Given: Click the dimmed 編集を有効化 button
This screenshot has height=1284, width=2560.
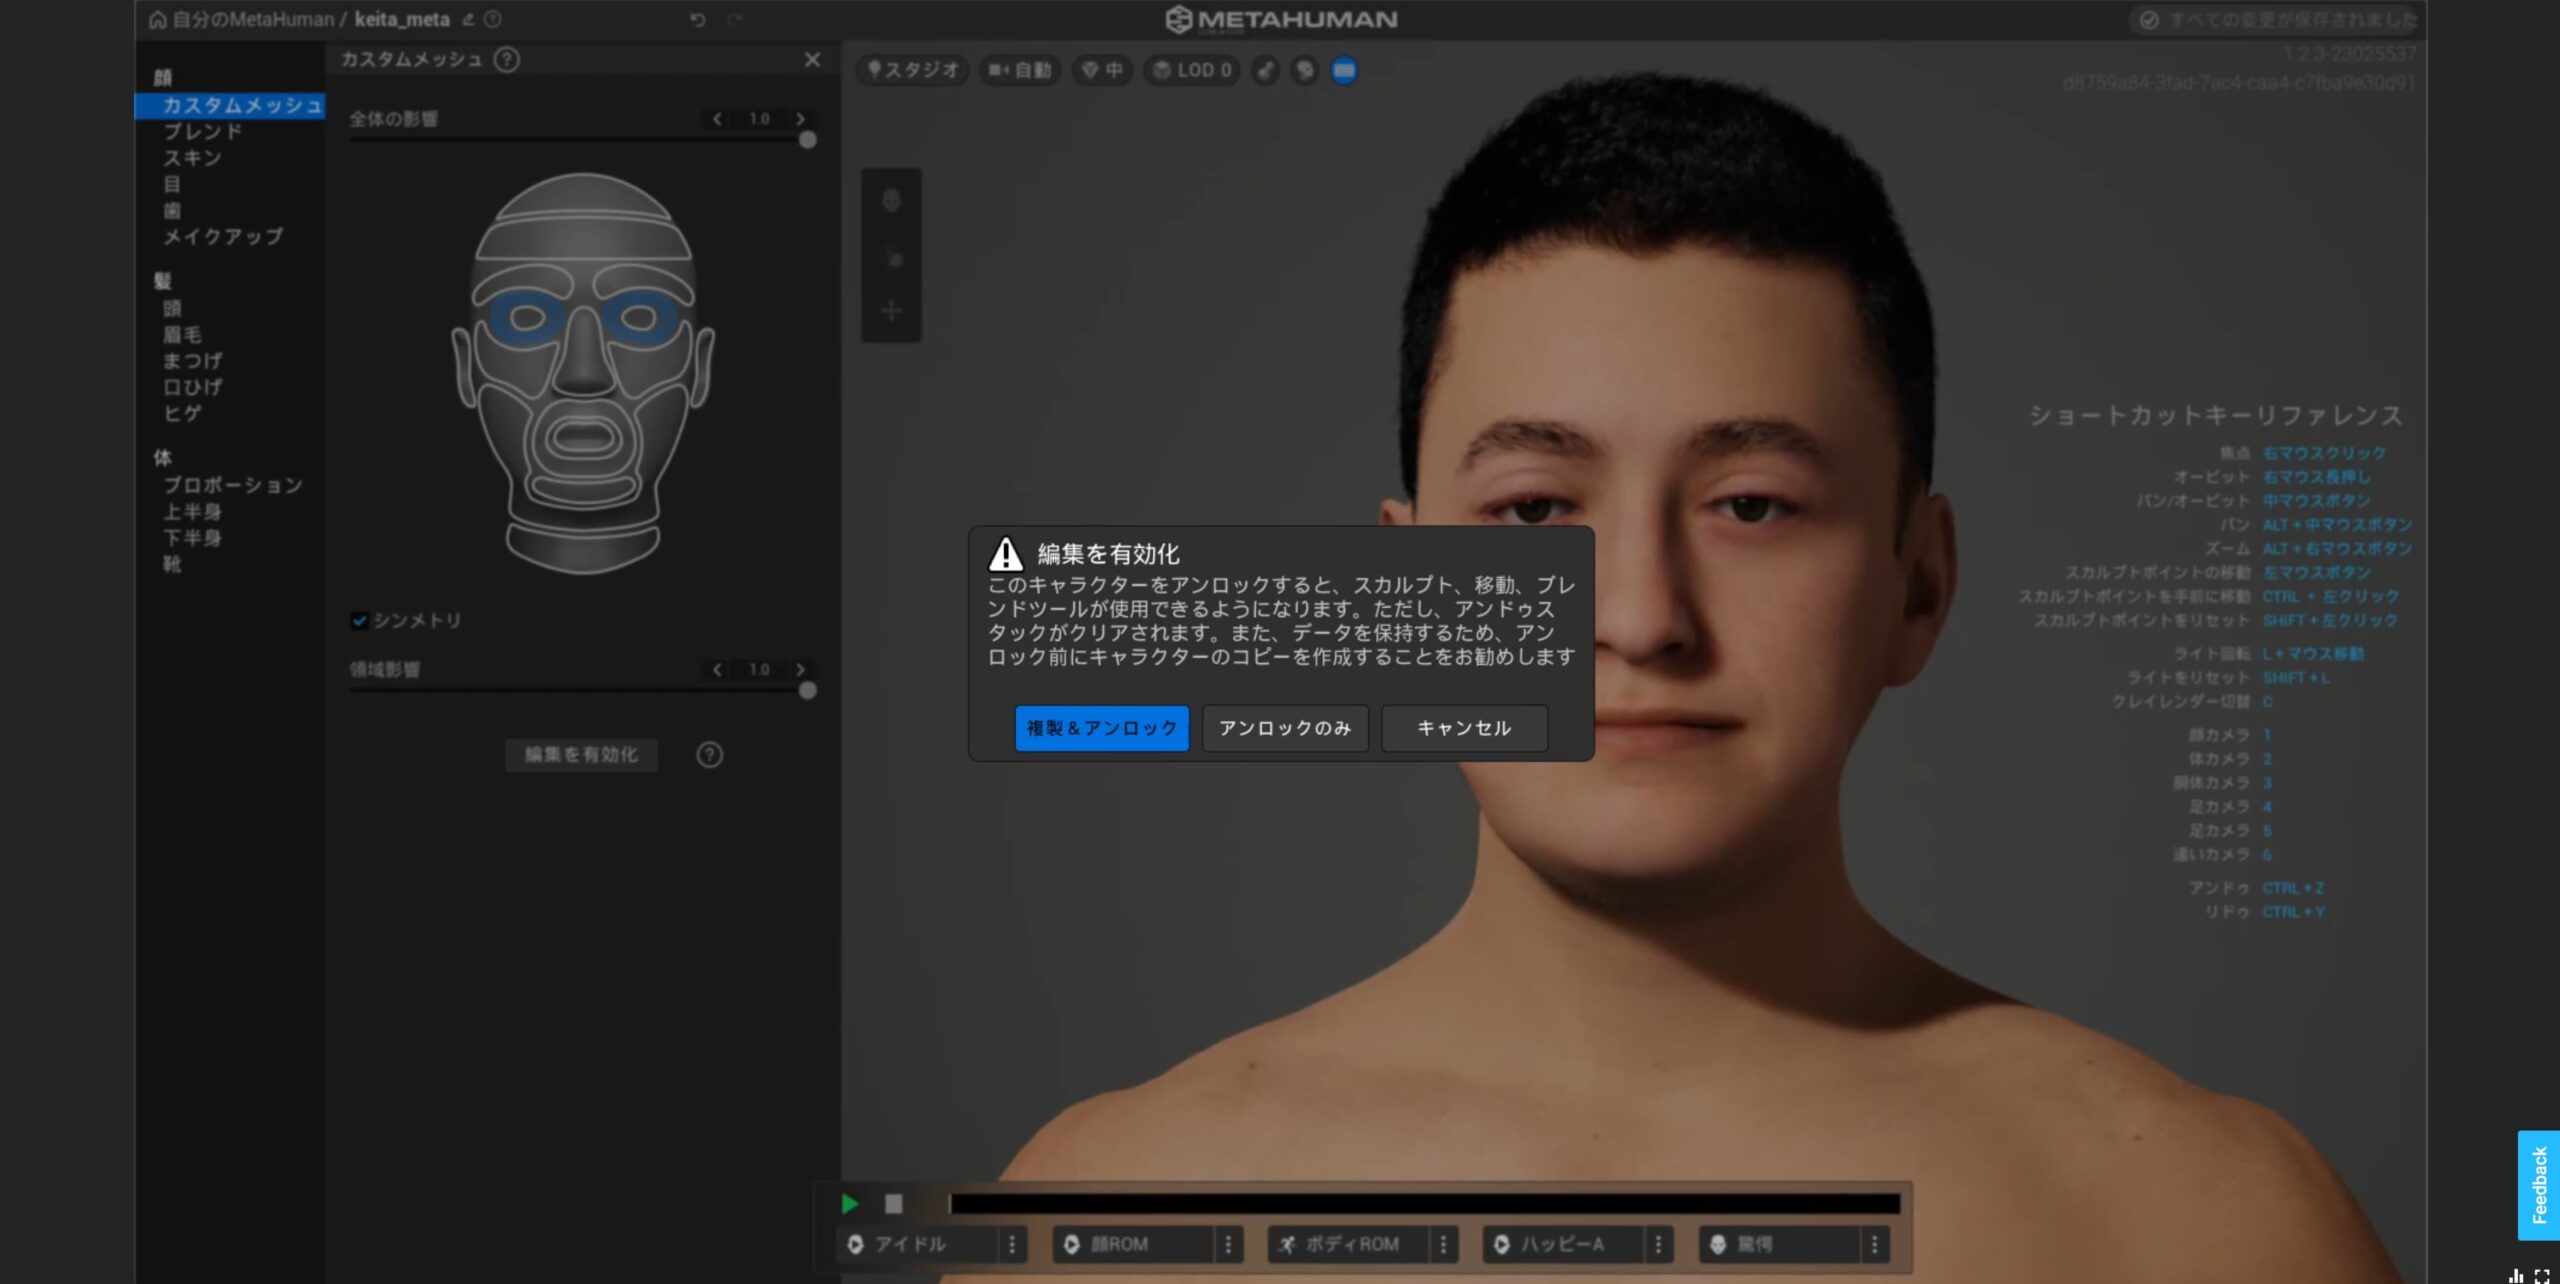Looking at the screenshot, I should (581, 755).
